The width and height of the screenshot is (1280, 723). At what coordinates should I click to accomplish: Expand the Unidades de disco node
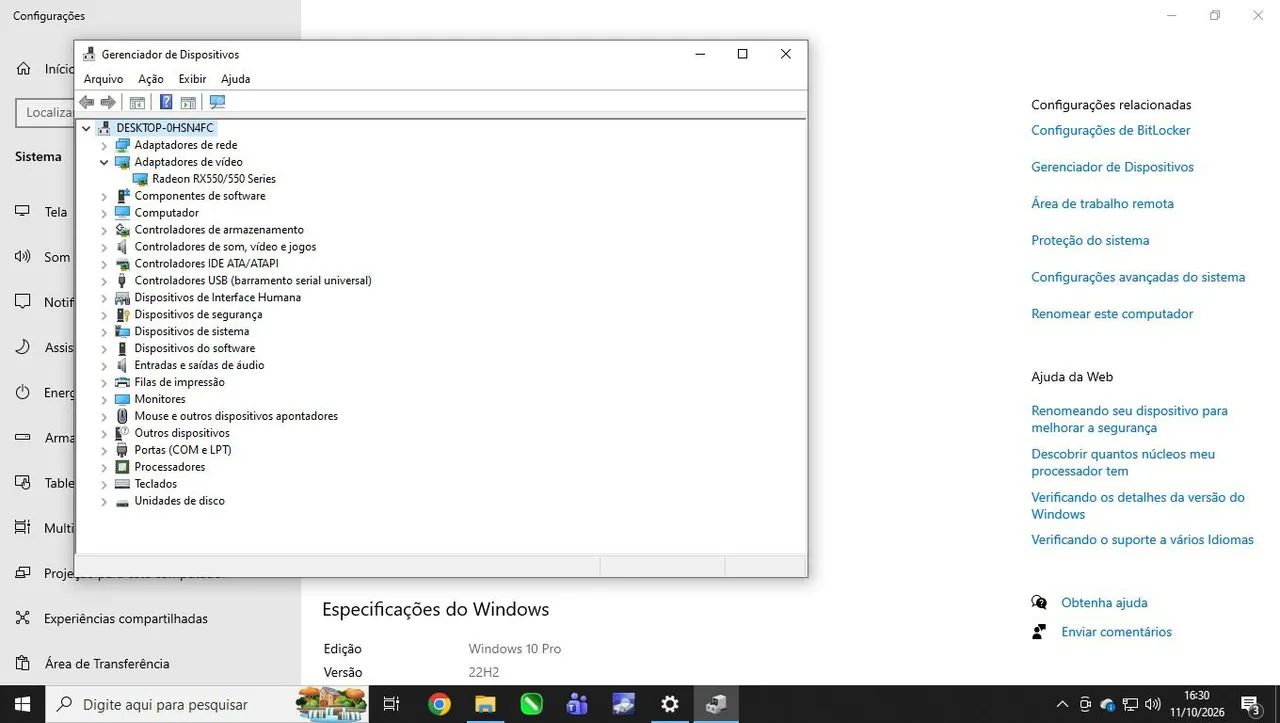(104, 501)
